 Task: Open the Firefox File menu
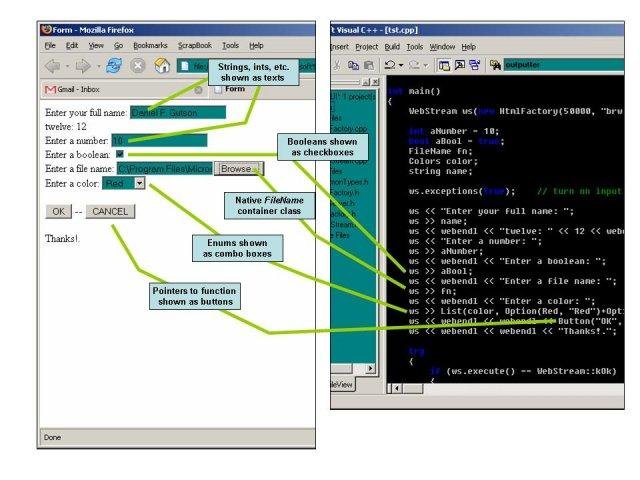(50, 46)
